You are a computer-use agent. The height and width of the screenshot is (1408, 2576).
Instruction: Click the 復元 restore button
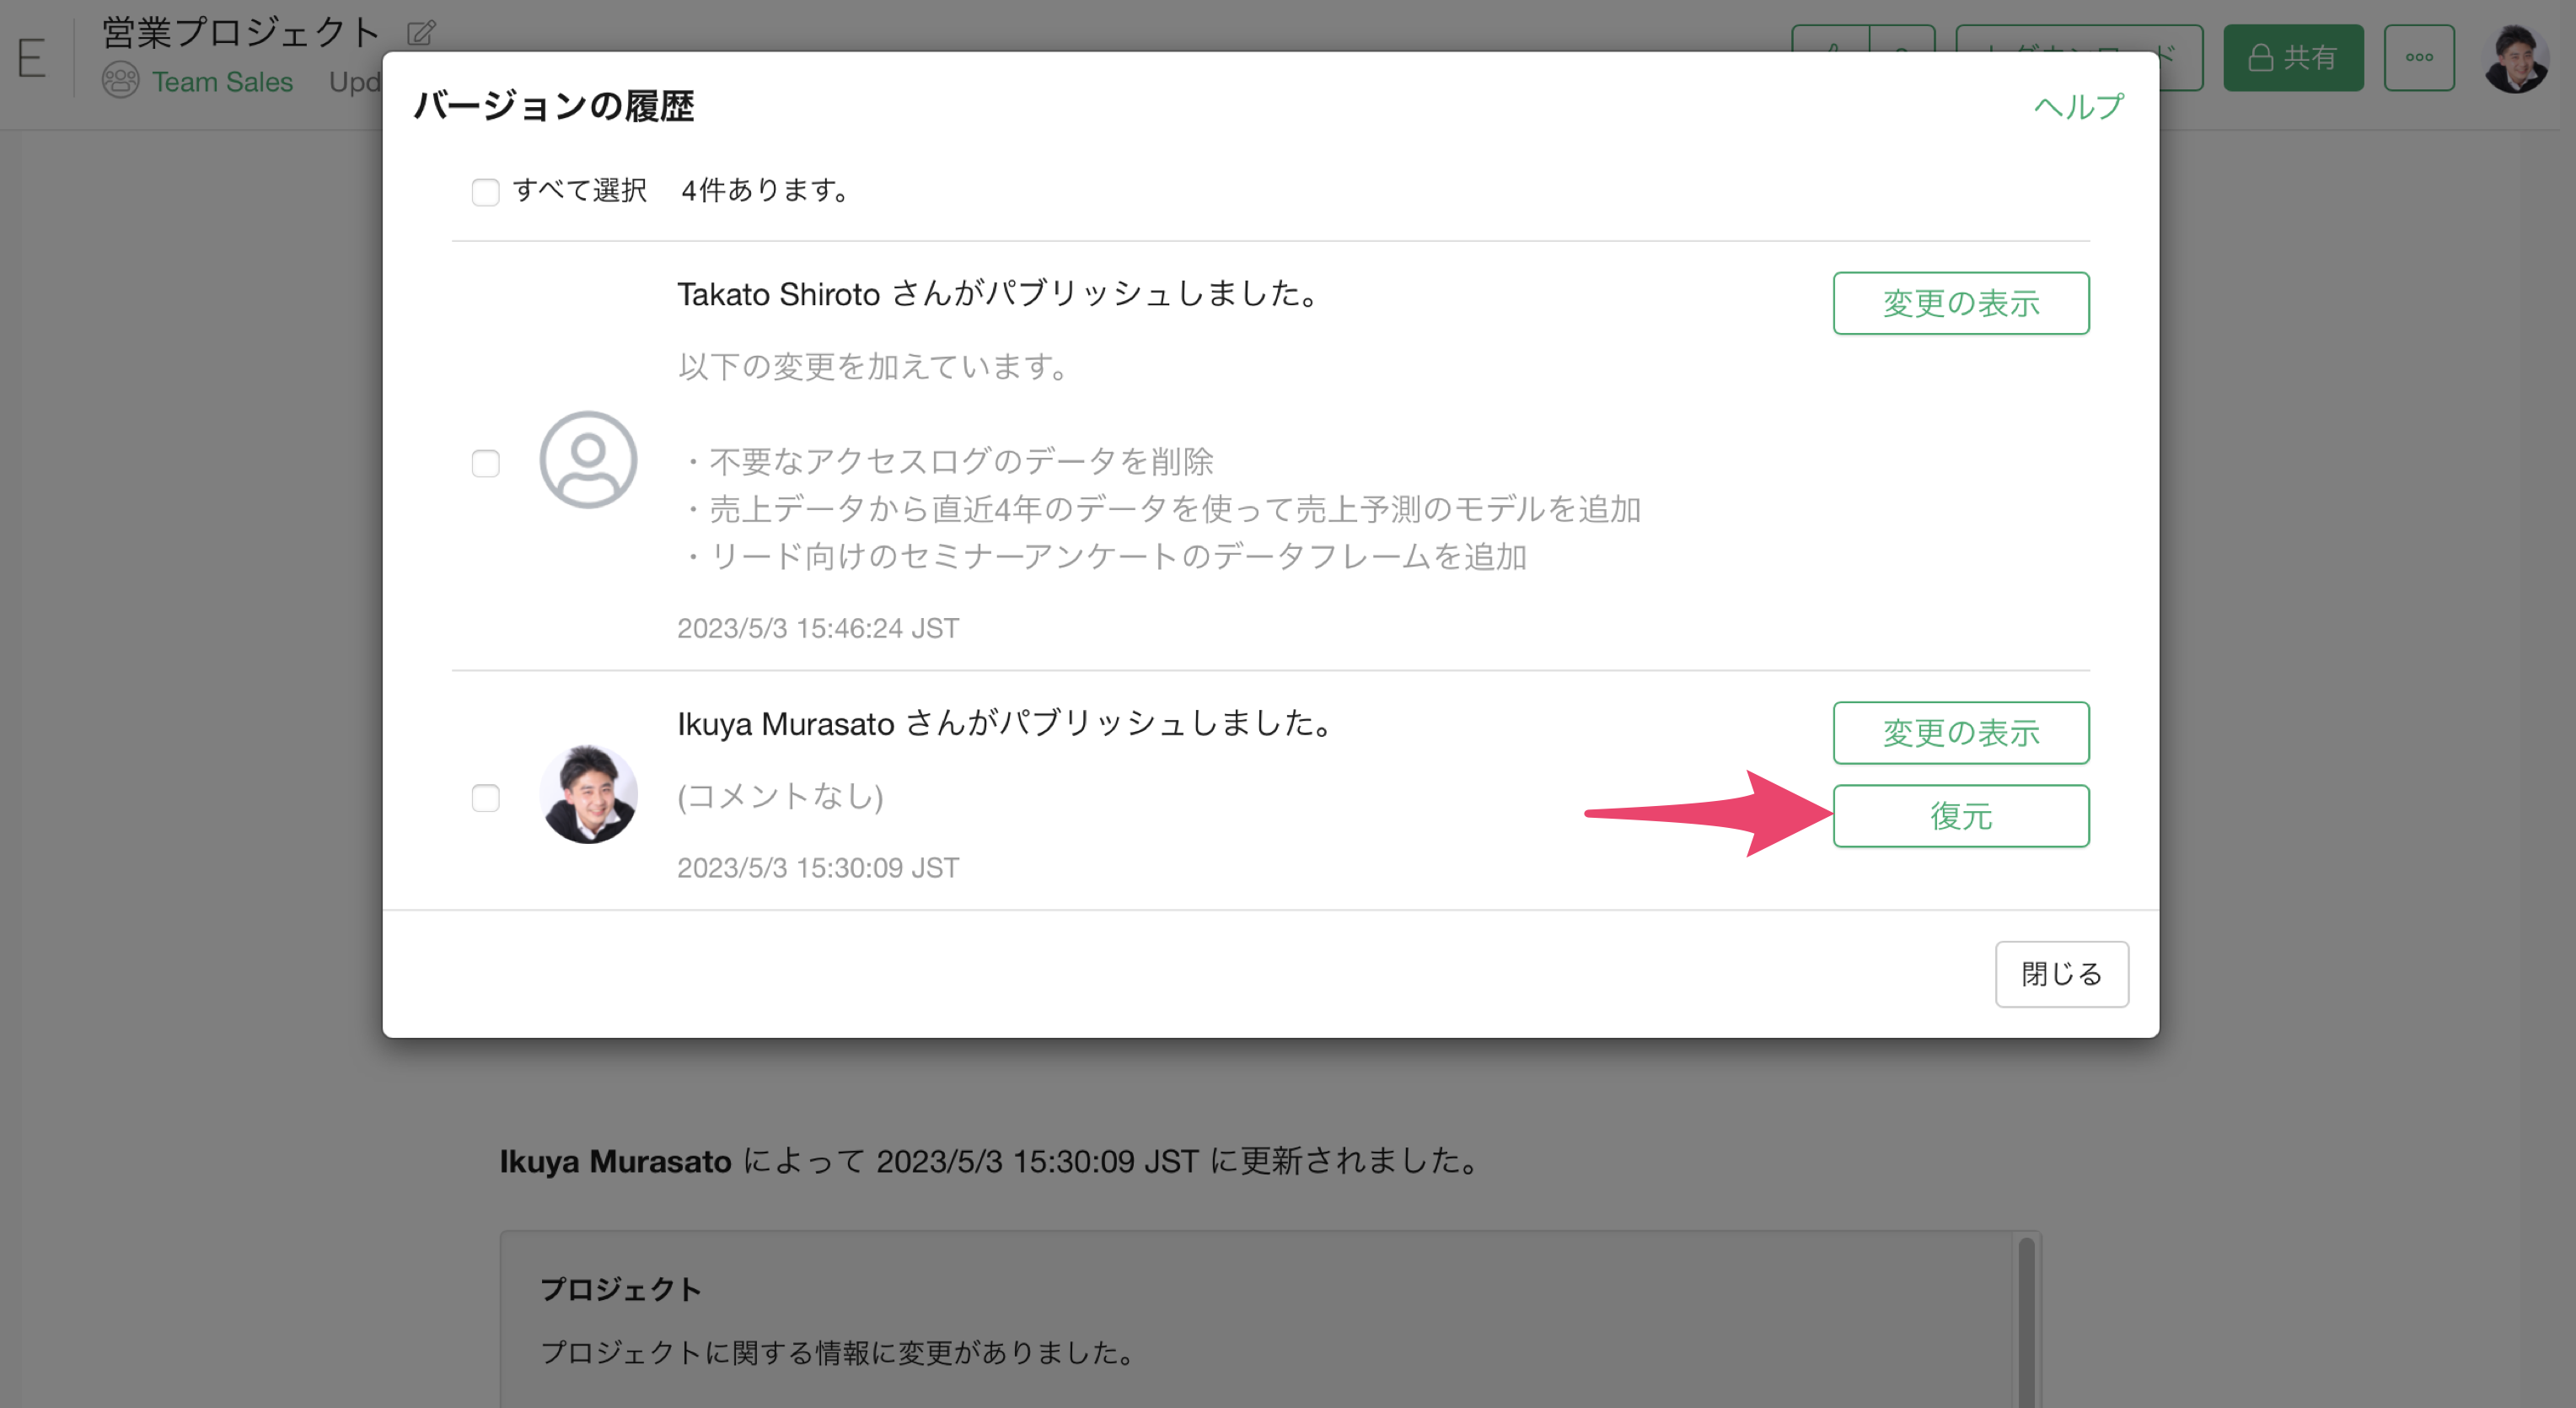(x=1960, y=816)
